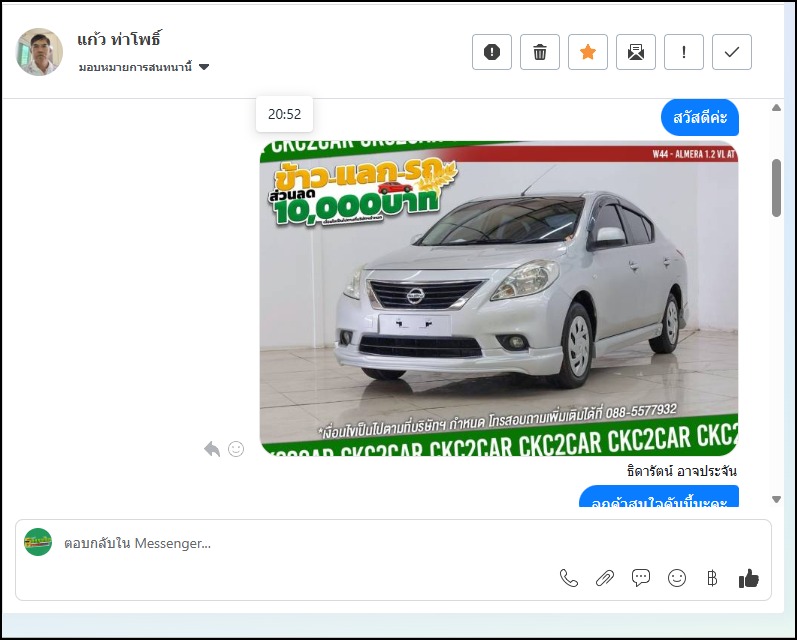This screenshot has width=797, height=640.
Task: Open emoji picker in reply box
Action: point(677,578)
